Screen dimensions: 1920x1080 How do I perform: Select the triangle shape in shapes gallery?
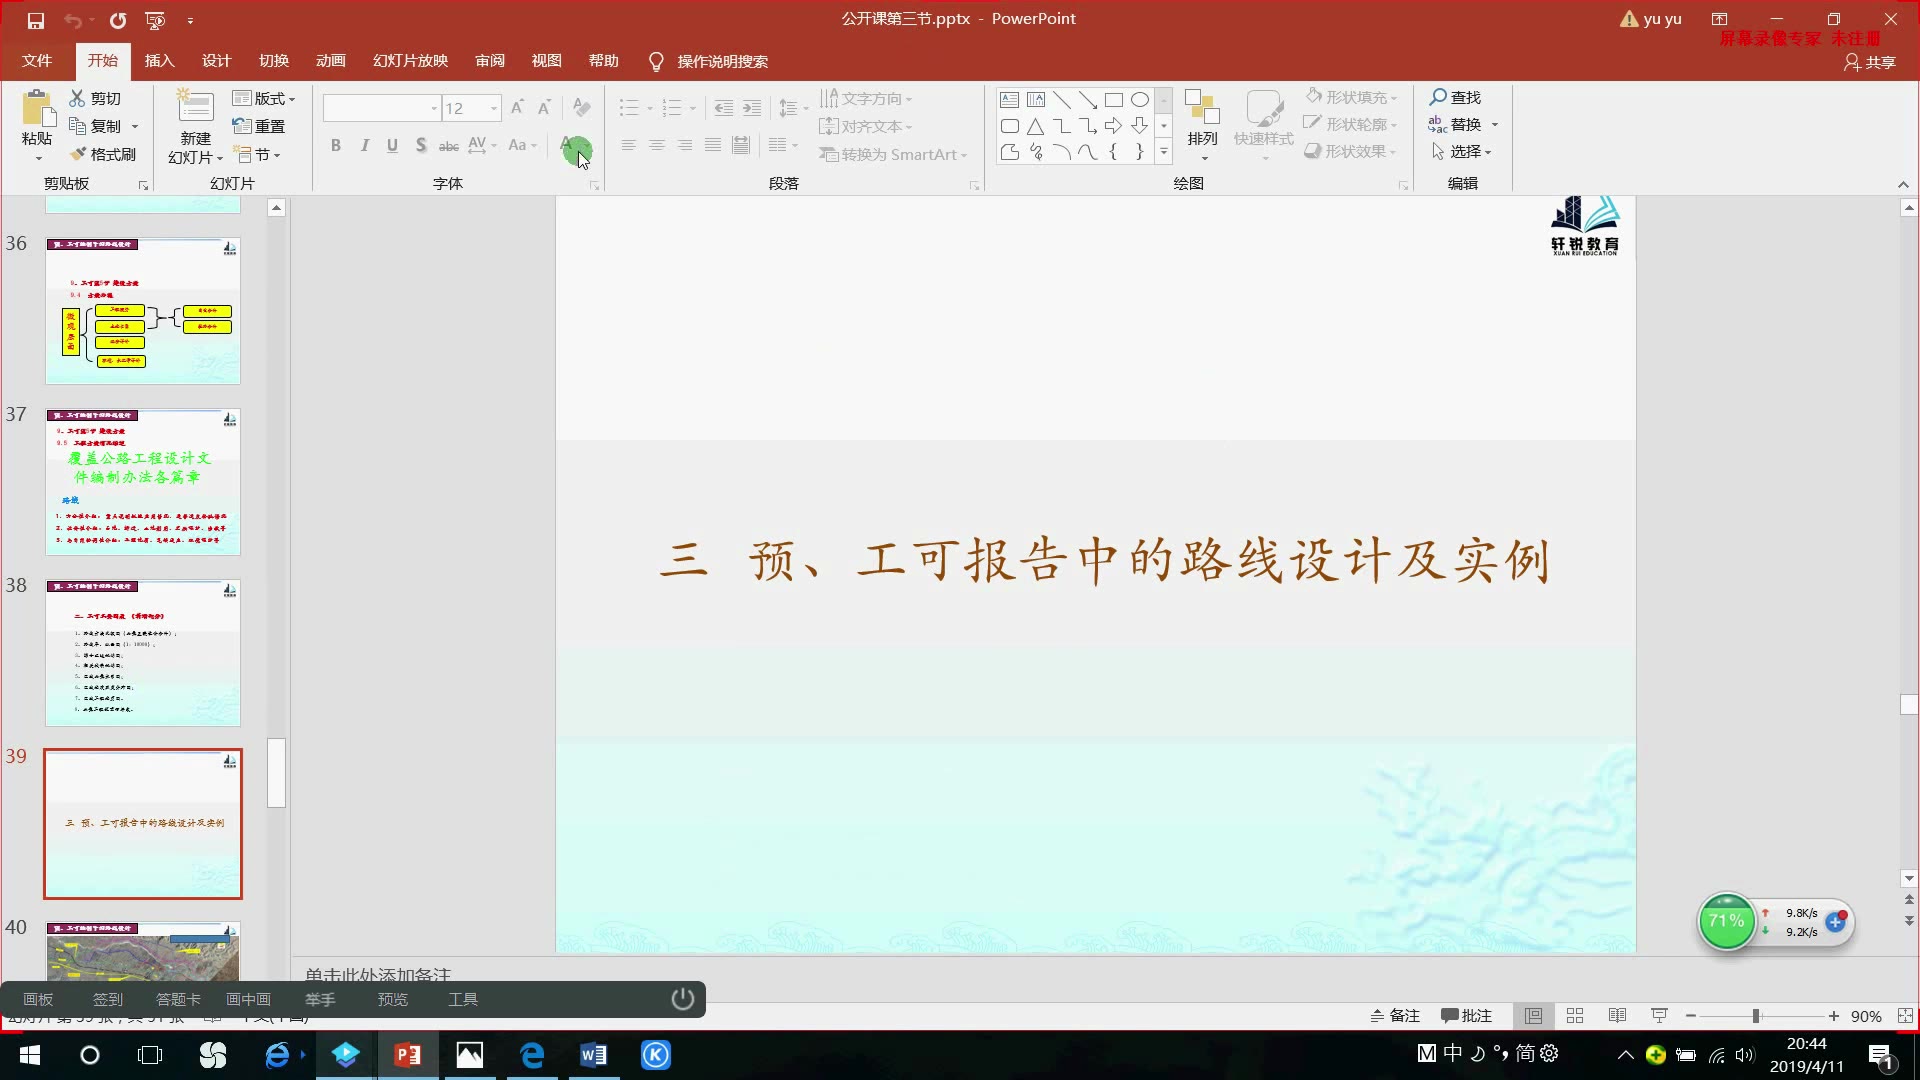(x=1035, y=126)
